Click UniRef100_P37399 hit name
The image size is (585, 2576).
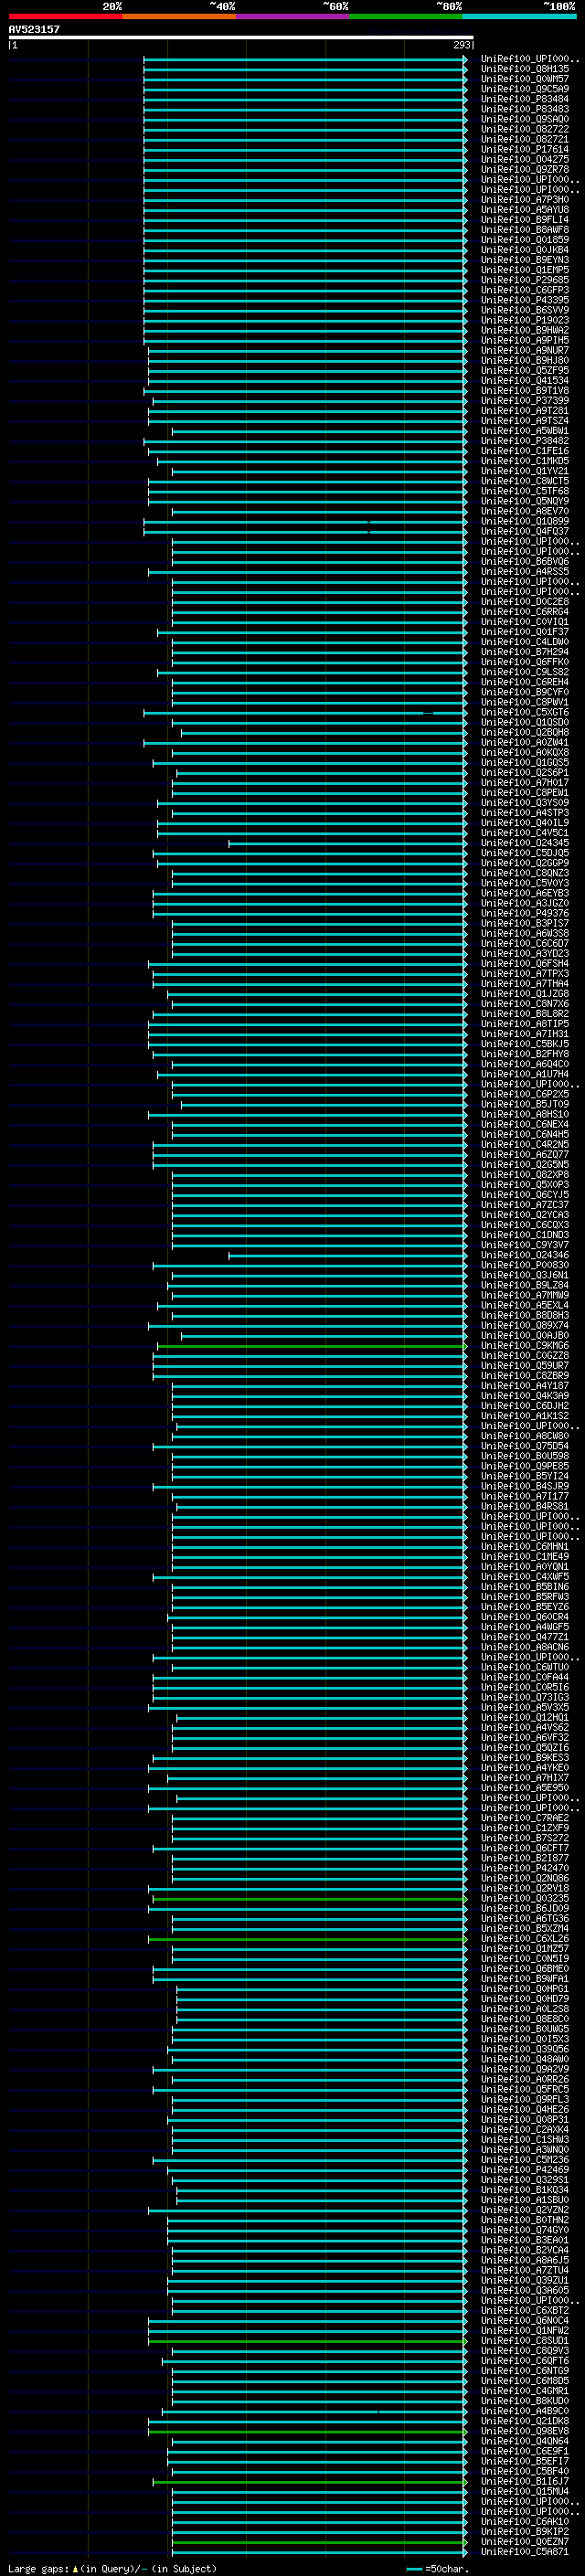click(x=524, y=401)
